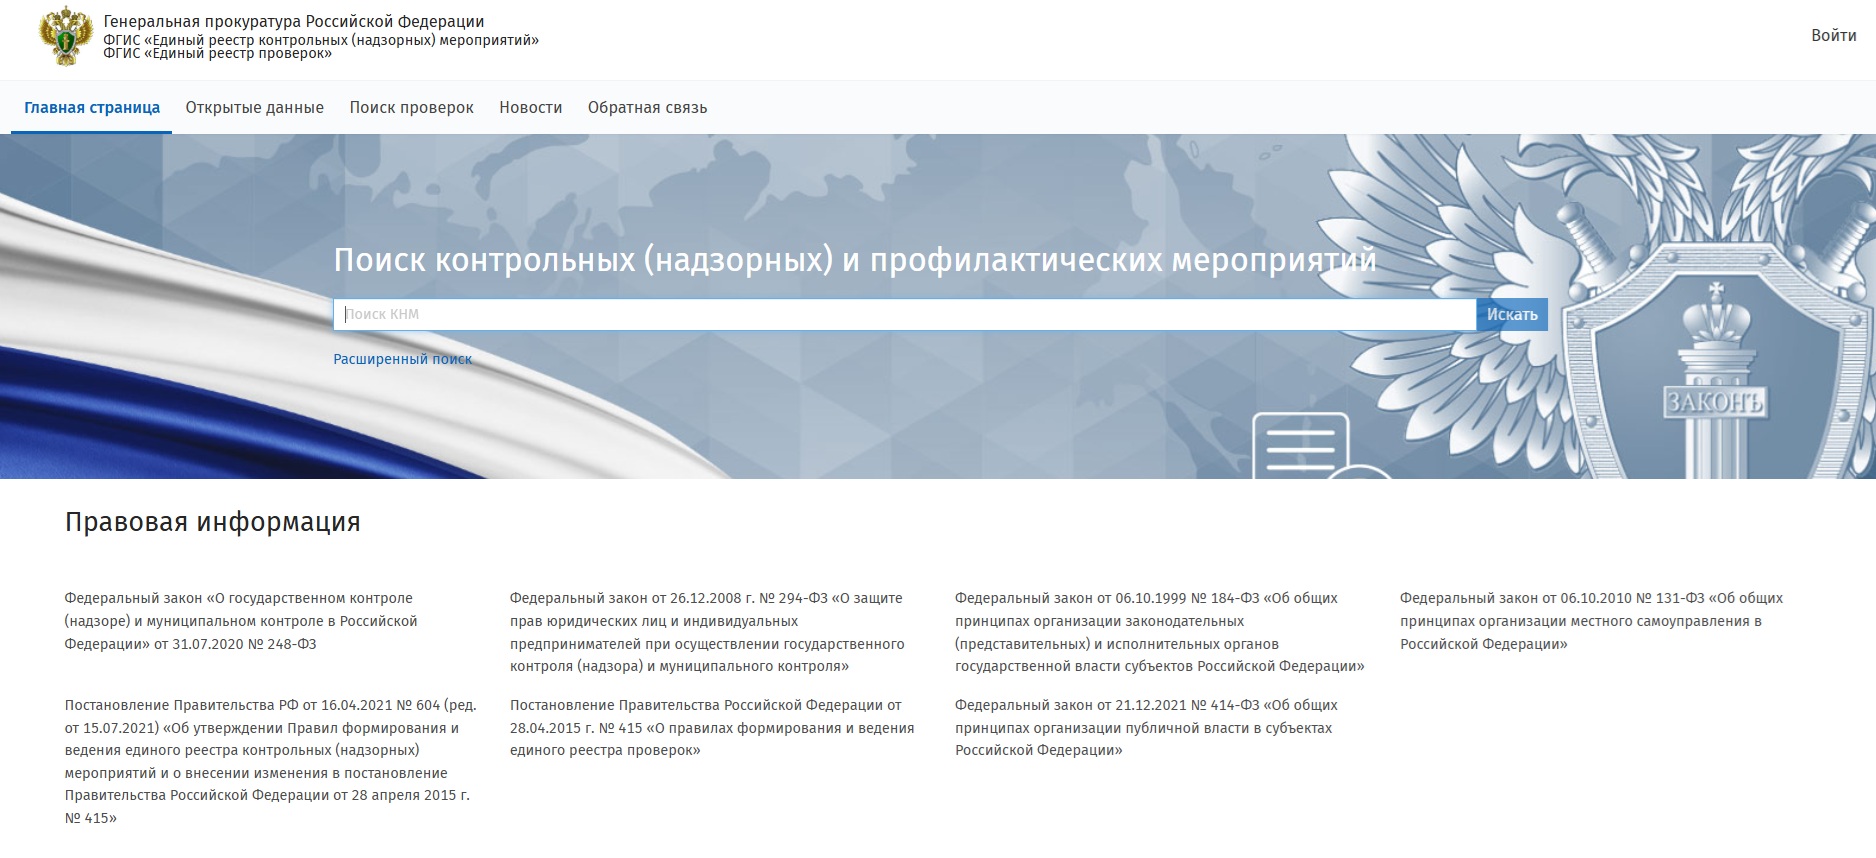
Task: Click the Prosecutor General emblem logo
Action: pos(66,36)
